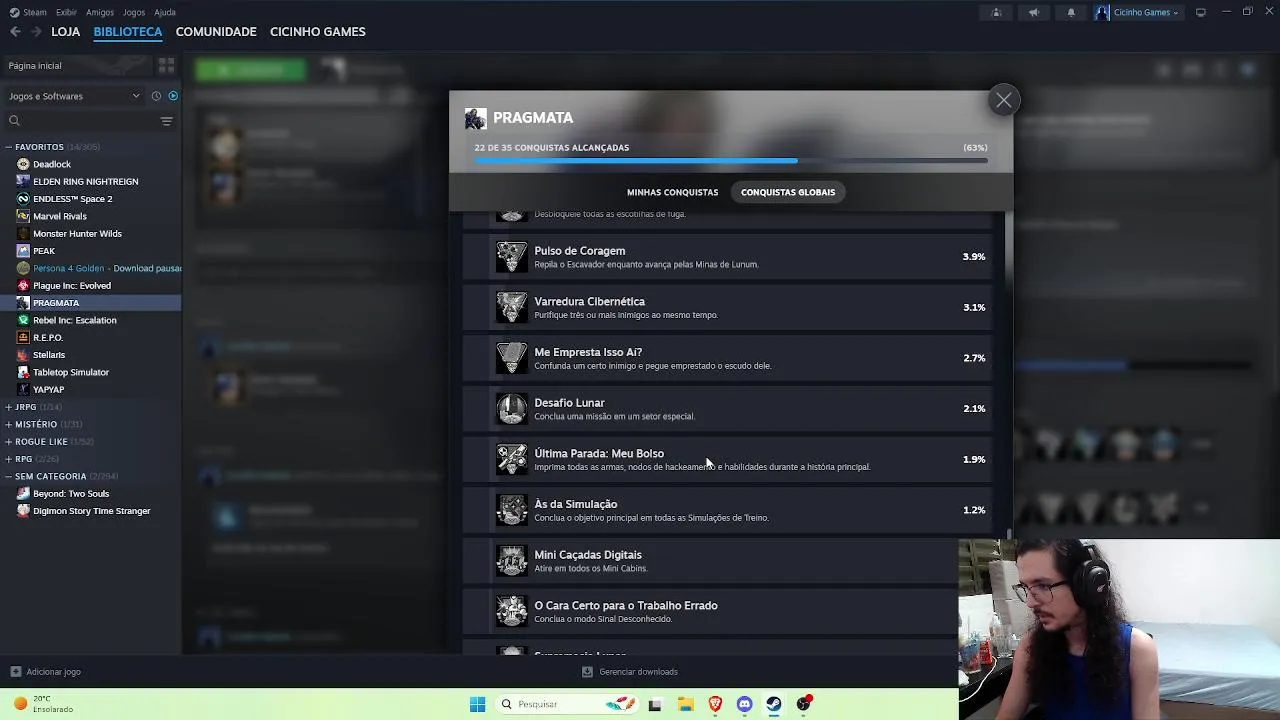Click the Última Parada: Meu Bolso icon
This screenshot has height=720, width=1280.
click(512, 459)
